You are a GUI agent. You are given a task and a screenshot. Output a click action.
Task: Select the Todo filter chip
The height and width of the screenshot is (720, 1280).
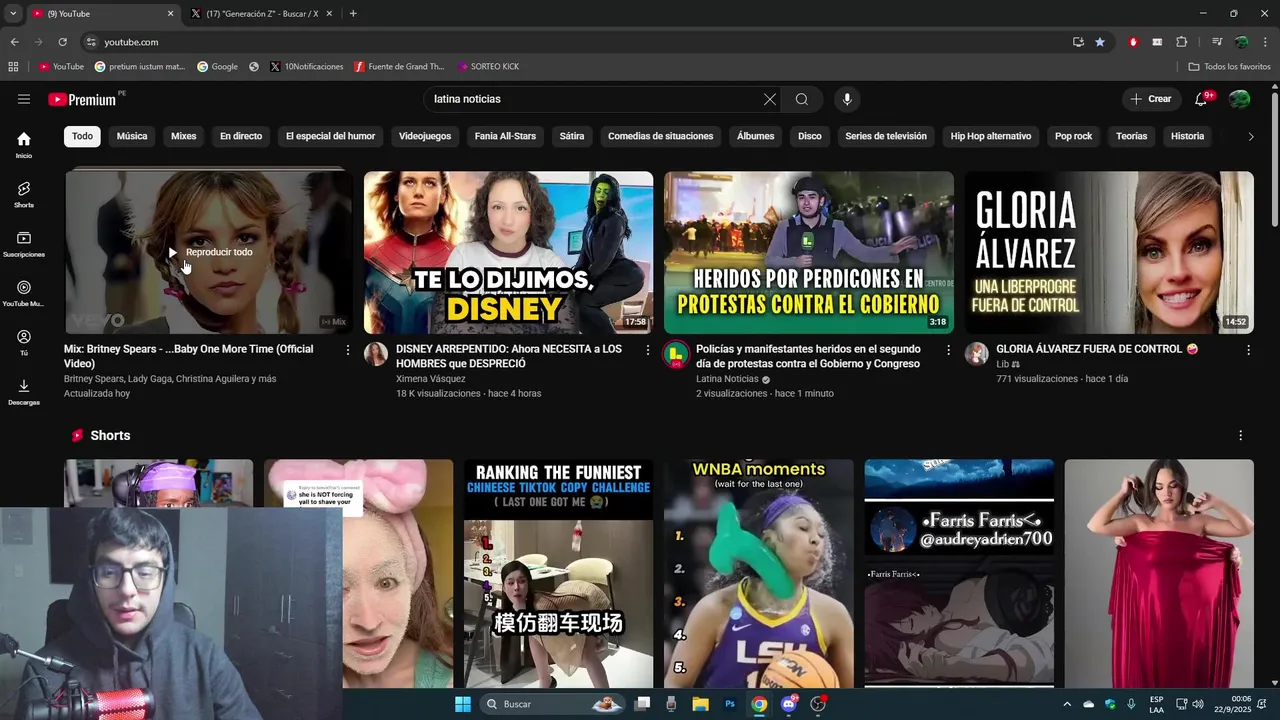82,136
